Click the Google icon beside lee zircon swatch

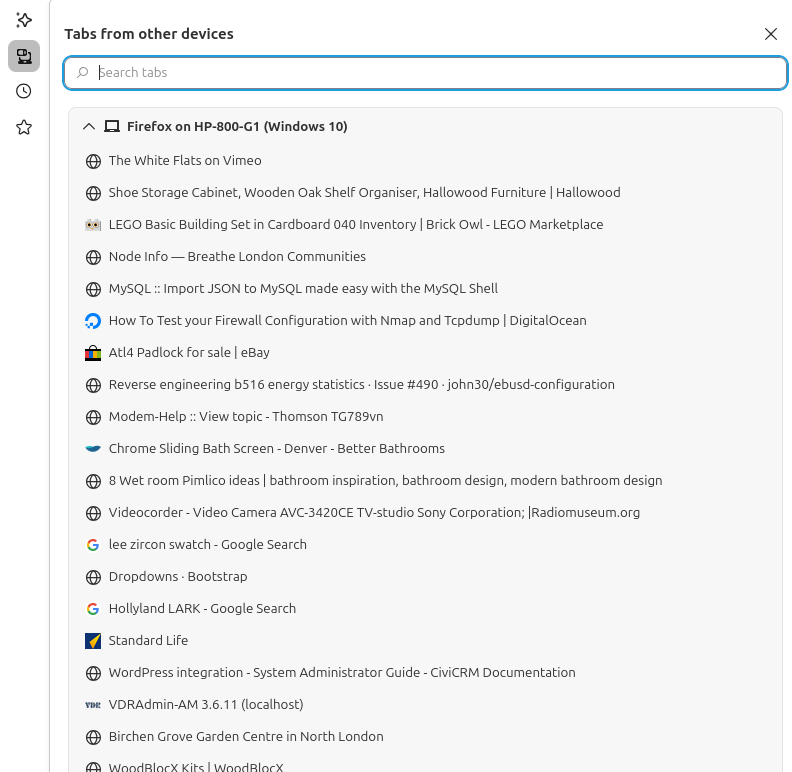(93, 545)
